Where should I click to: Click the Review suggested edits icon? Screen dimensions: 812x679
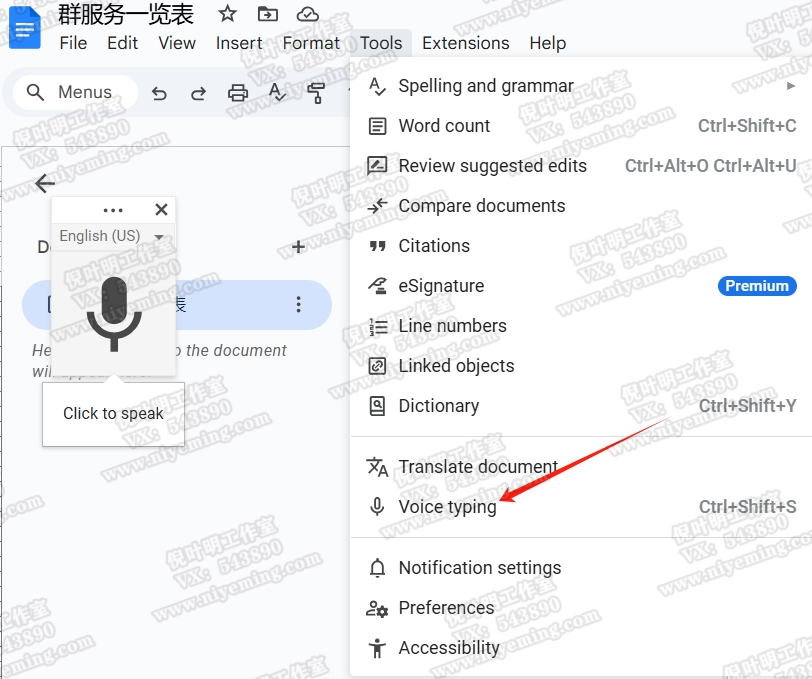[x=377, y=166]
